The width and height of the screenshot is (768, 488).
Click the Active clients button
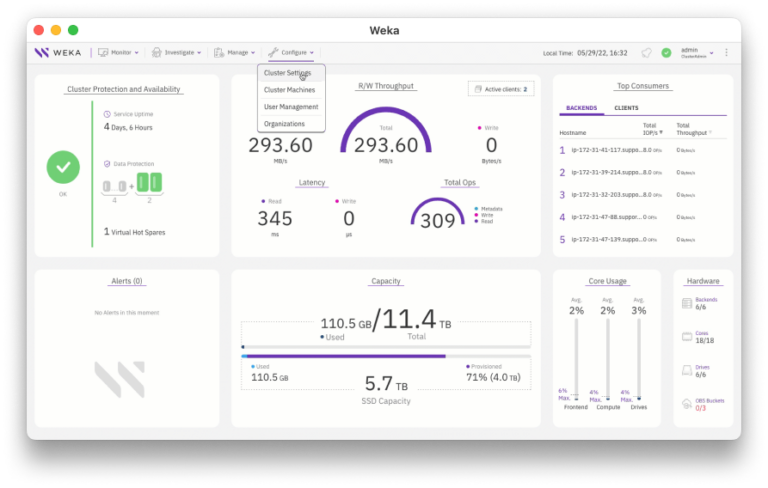[x=501, y=89]
